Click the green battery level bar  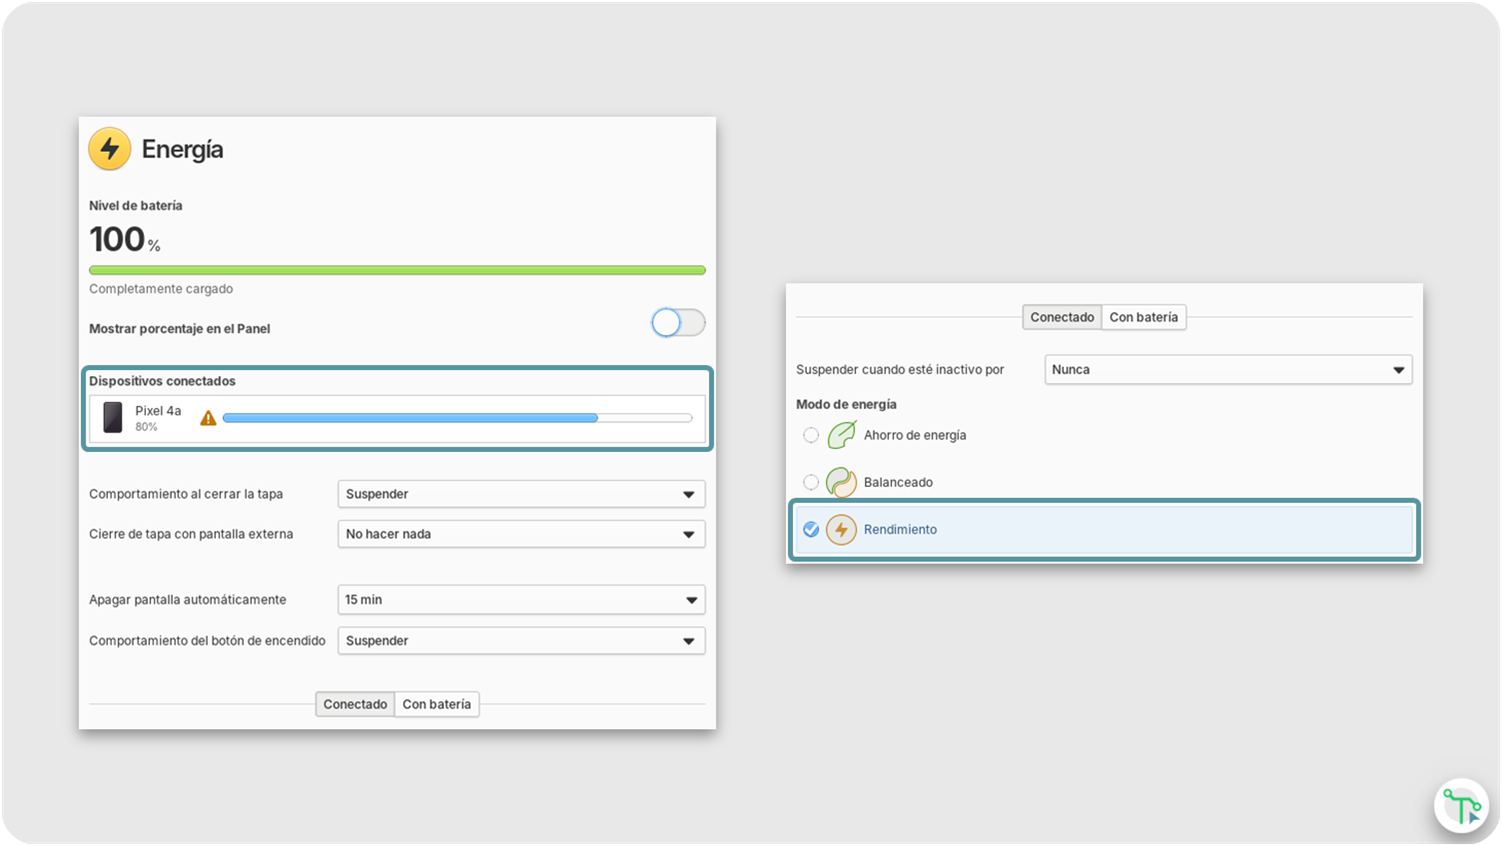(397, 269)
